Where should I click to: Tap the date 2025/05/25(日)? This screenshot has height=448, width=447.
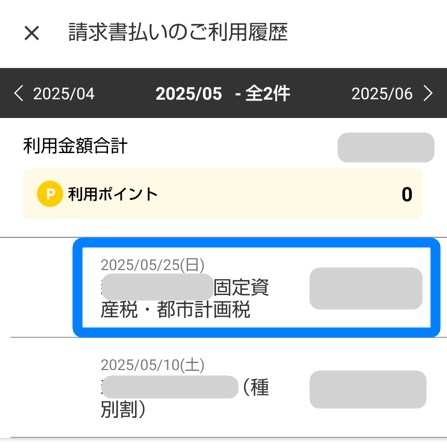153,265
